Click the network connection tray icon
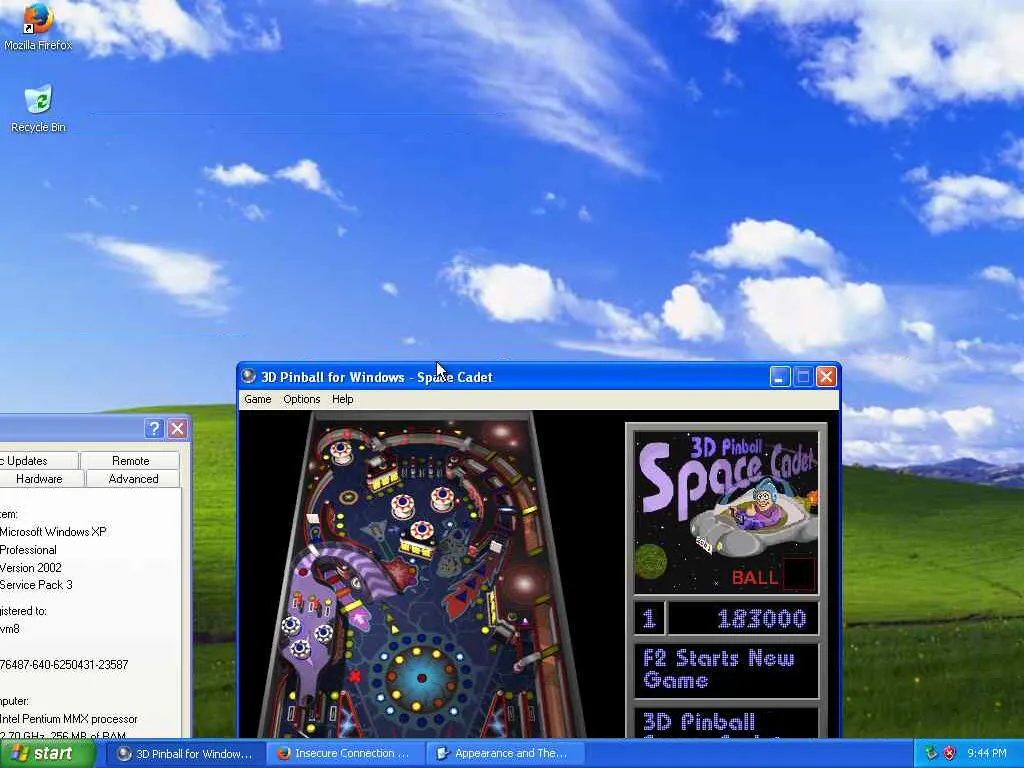The height and width of the screenshot is (768, 1024). tap(931, 753)
